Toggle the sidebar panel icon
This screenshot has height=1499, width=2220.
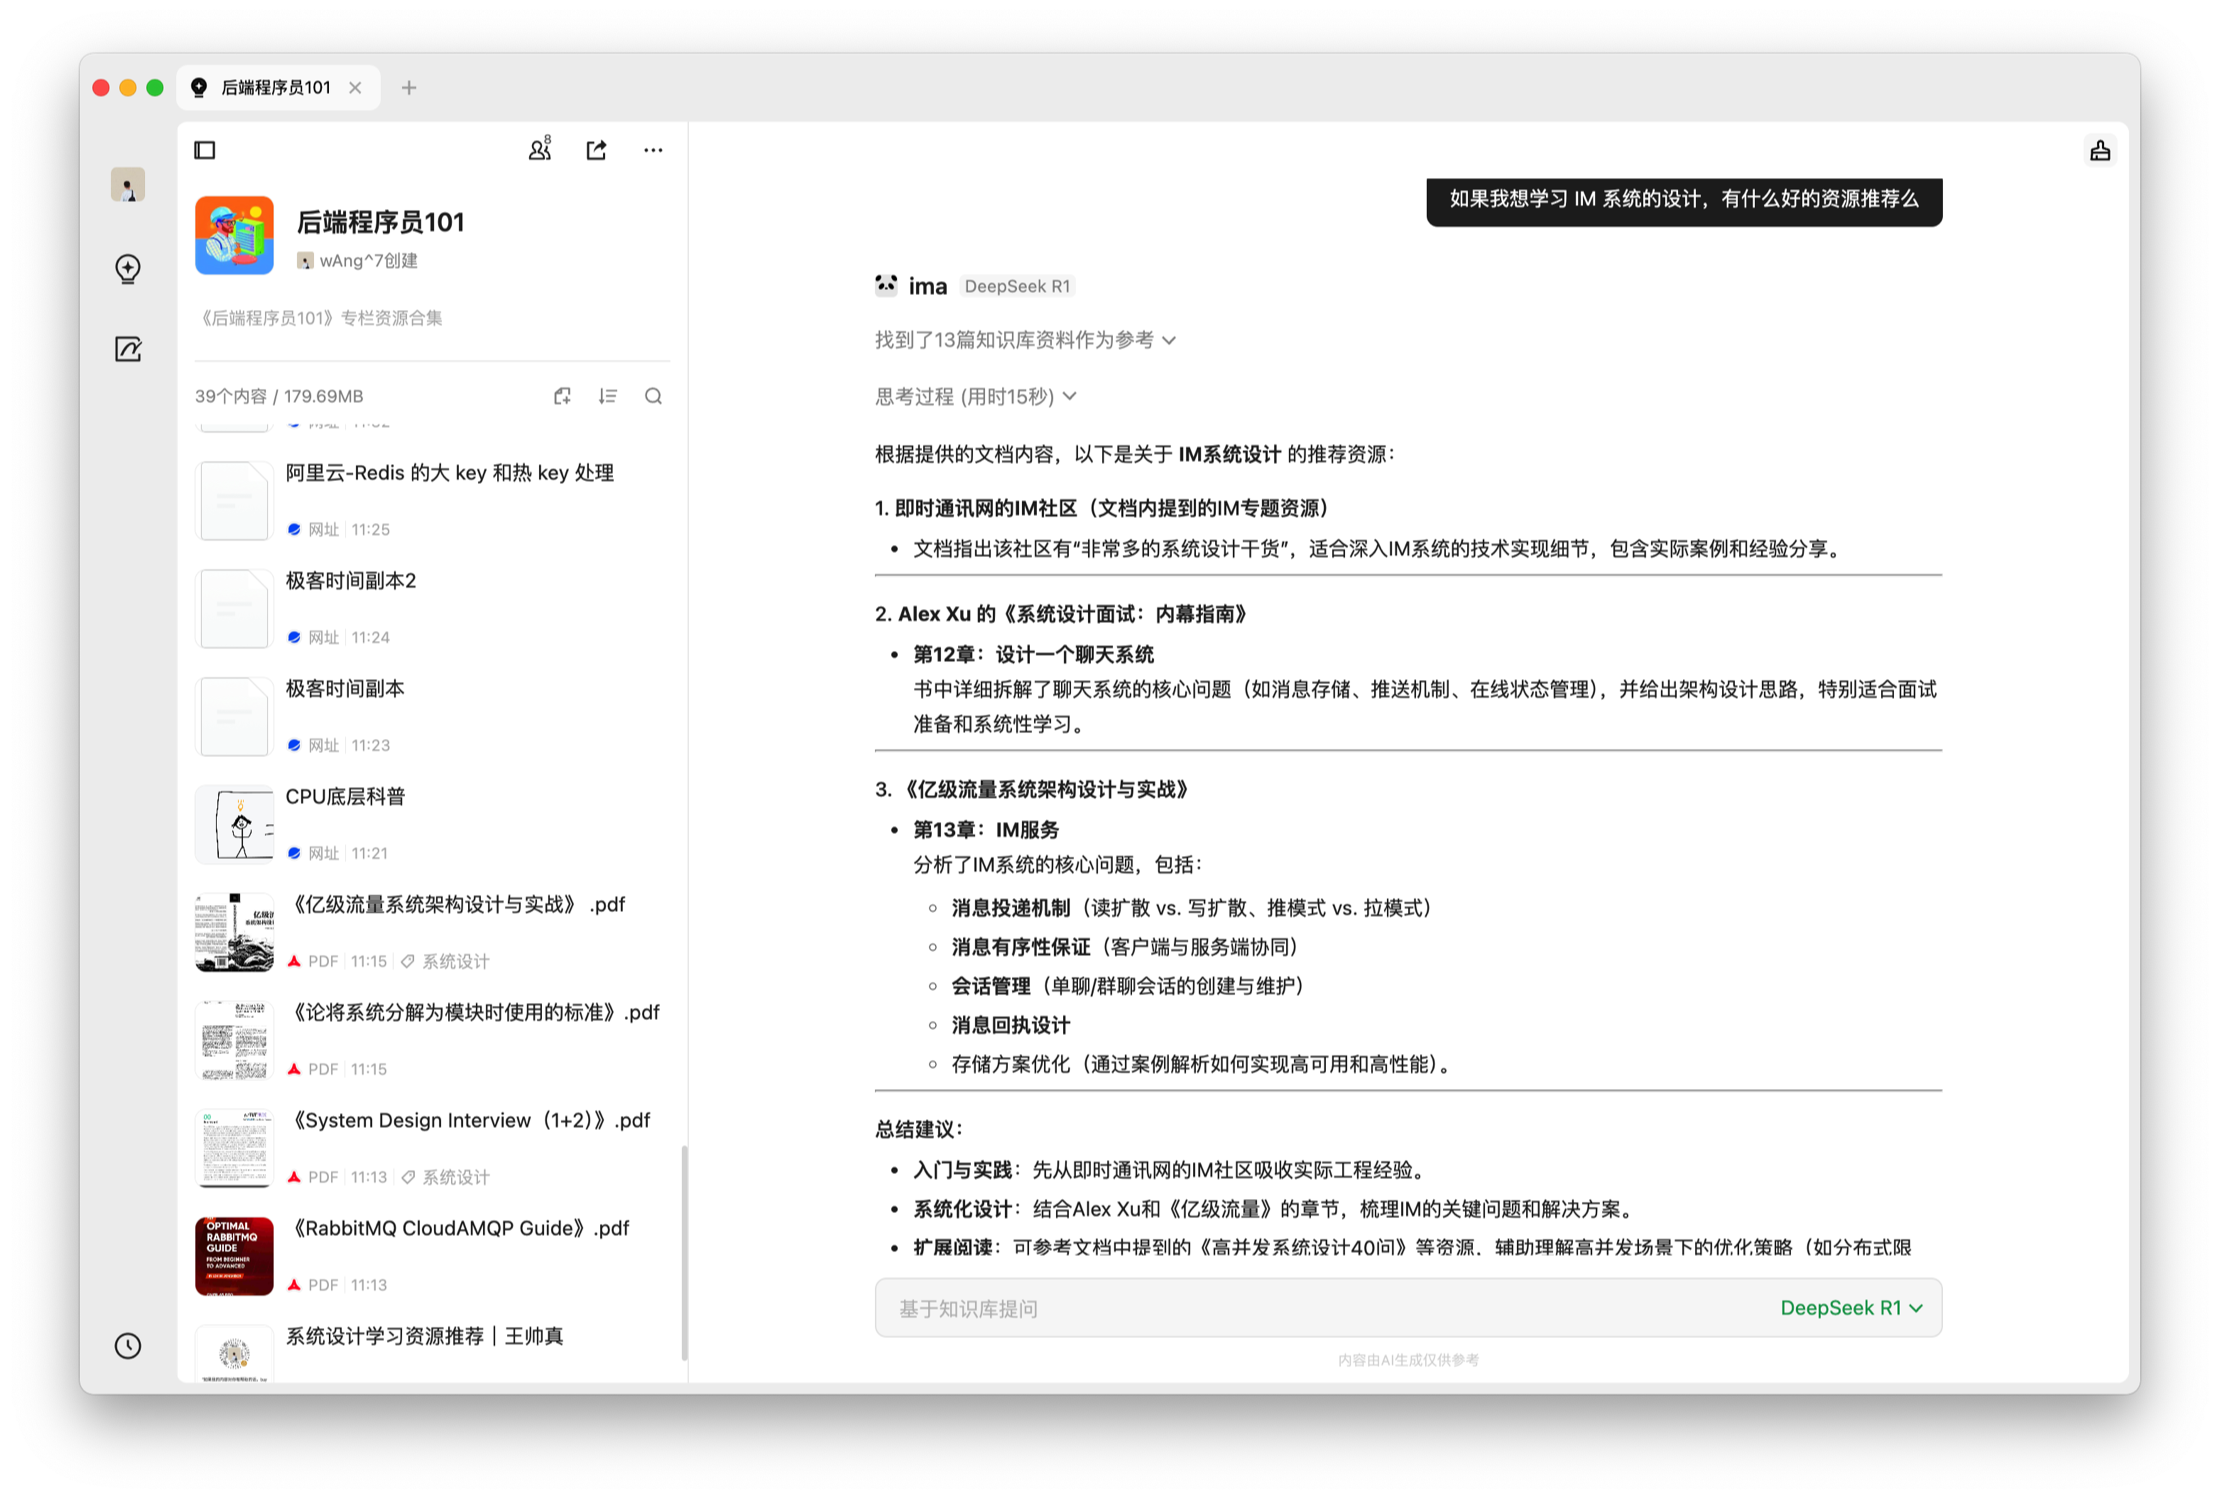205,150
